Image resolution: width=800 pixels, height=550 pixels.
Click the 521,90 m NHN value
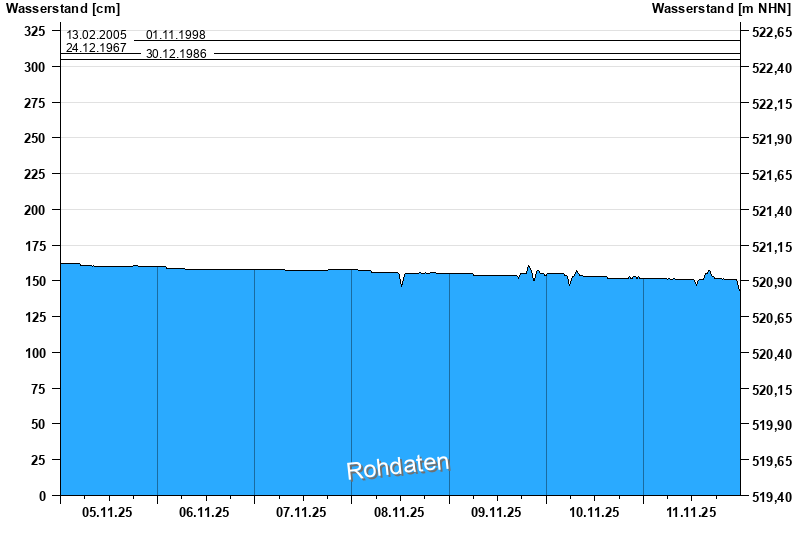772,139
